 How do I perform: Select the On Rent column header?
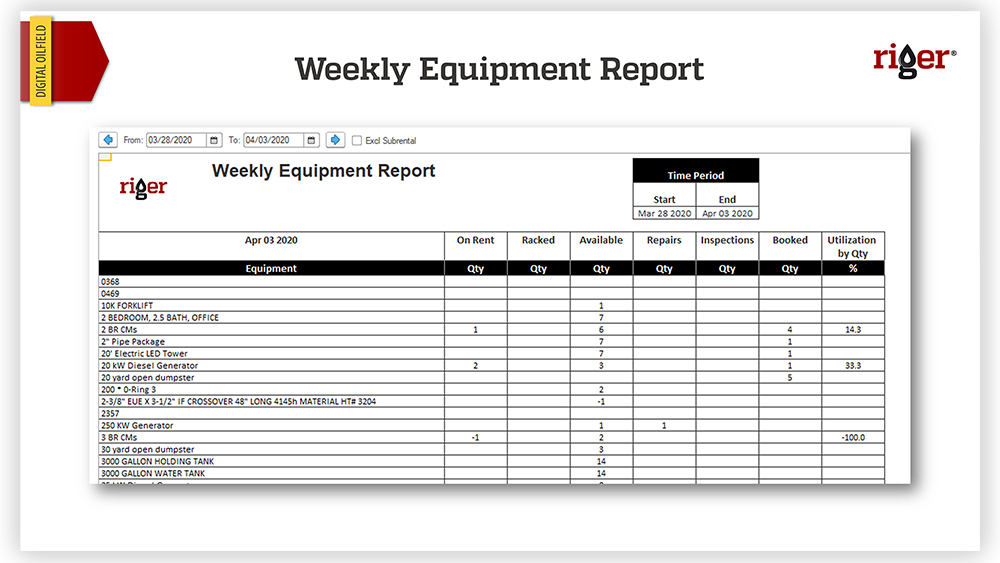476,240
